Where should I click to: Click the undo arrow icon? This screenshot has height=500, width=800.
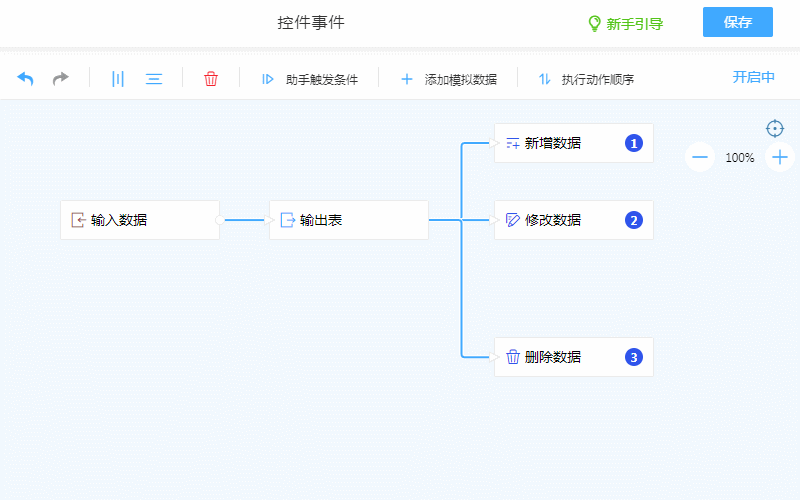[26, 78]
